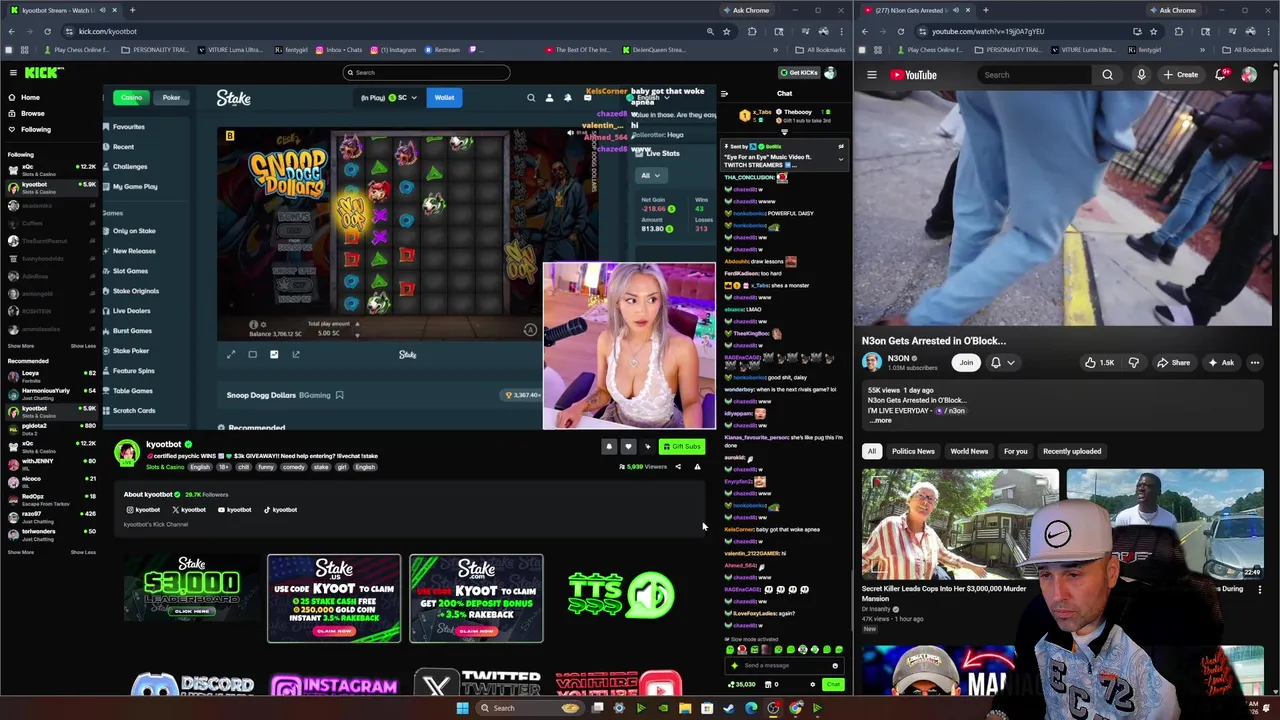Click the autoplay icon in slot game
The height and width of the screenshot is (720, 1280).
[530, 330]
